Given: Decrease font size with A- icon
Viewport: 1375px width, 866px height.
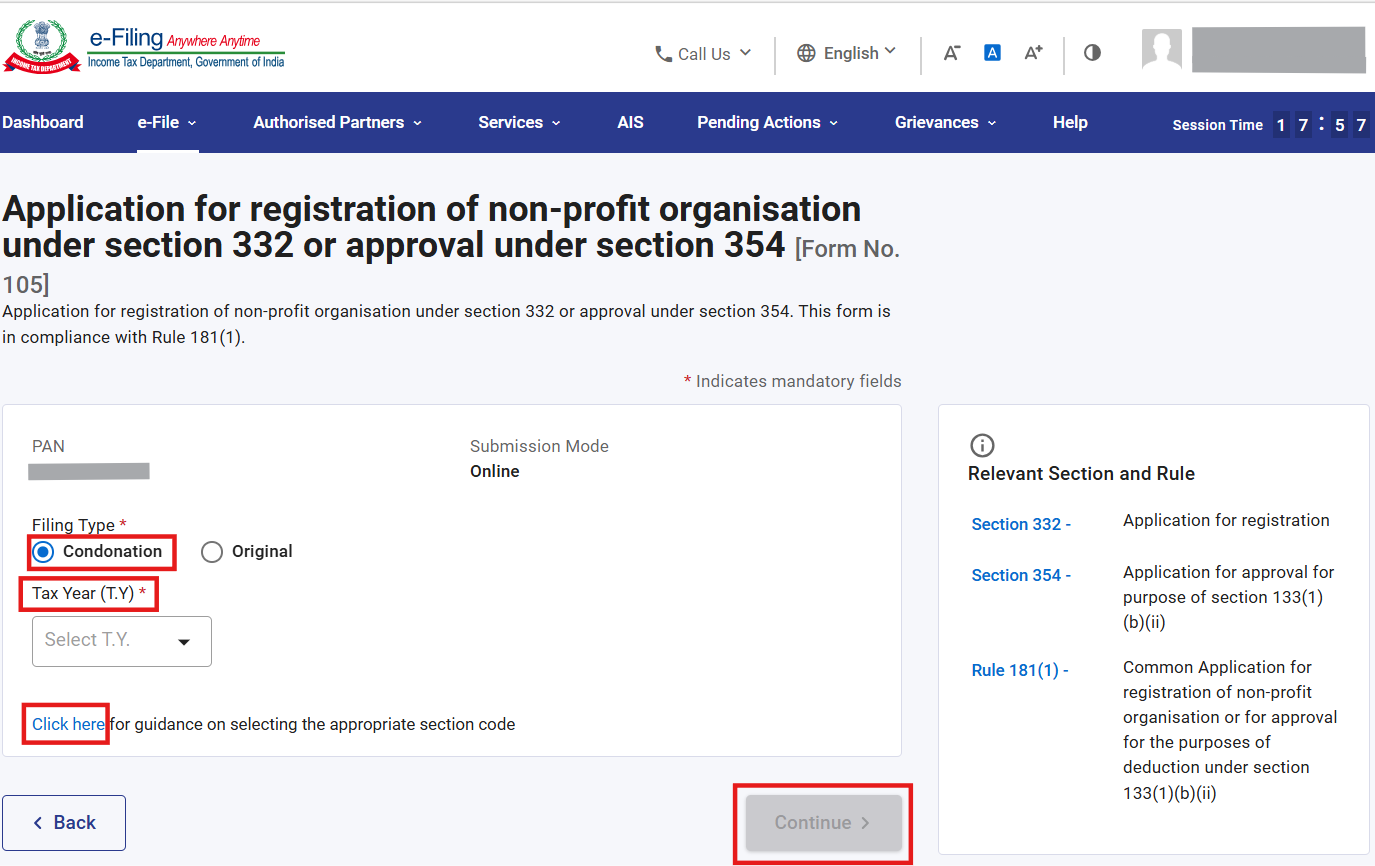Looking at the screenshot, I should 952,53.
